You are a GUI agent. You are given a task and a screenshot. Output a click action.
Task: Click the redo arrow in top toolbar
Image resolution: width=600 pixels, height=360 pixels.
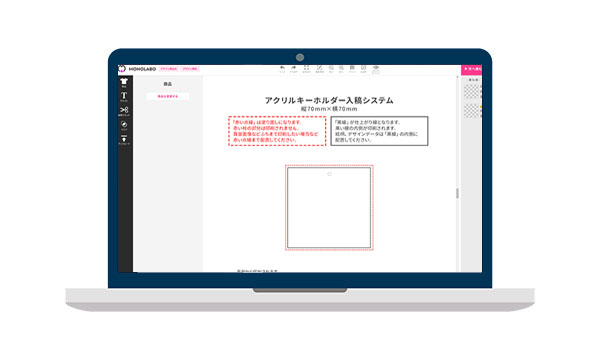(x=293, y=69)
